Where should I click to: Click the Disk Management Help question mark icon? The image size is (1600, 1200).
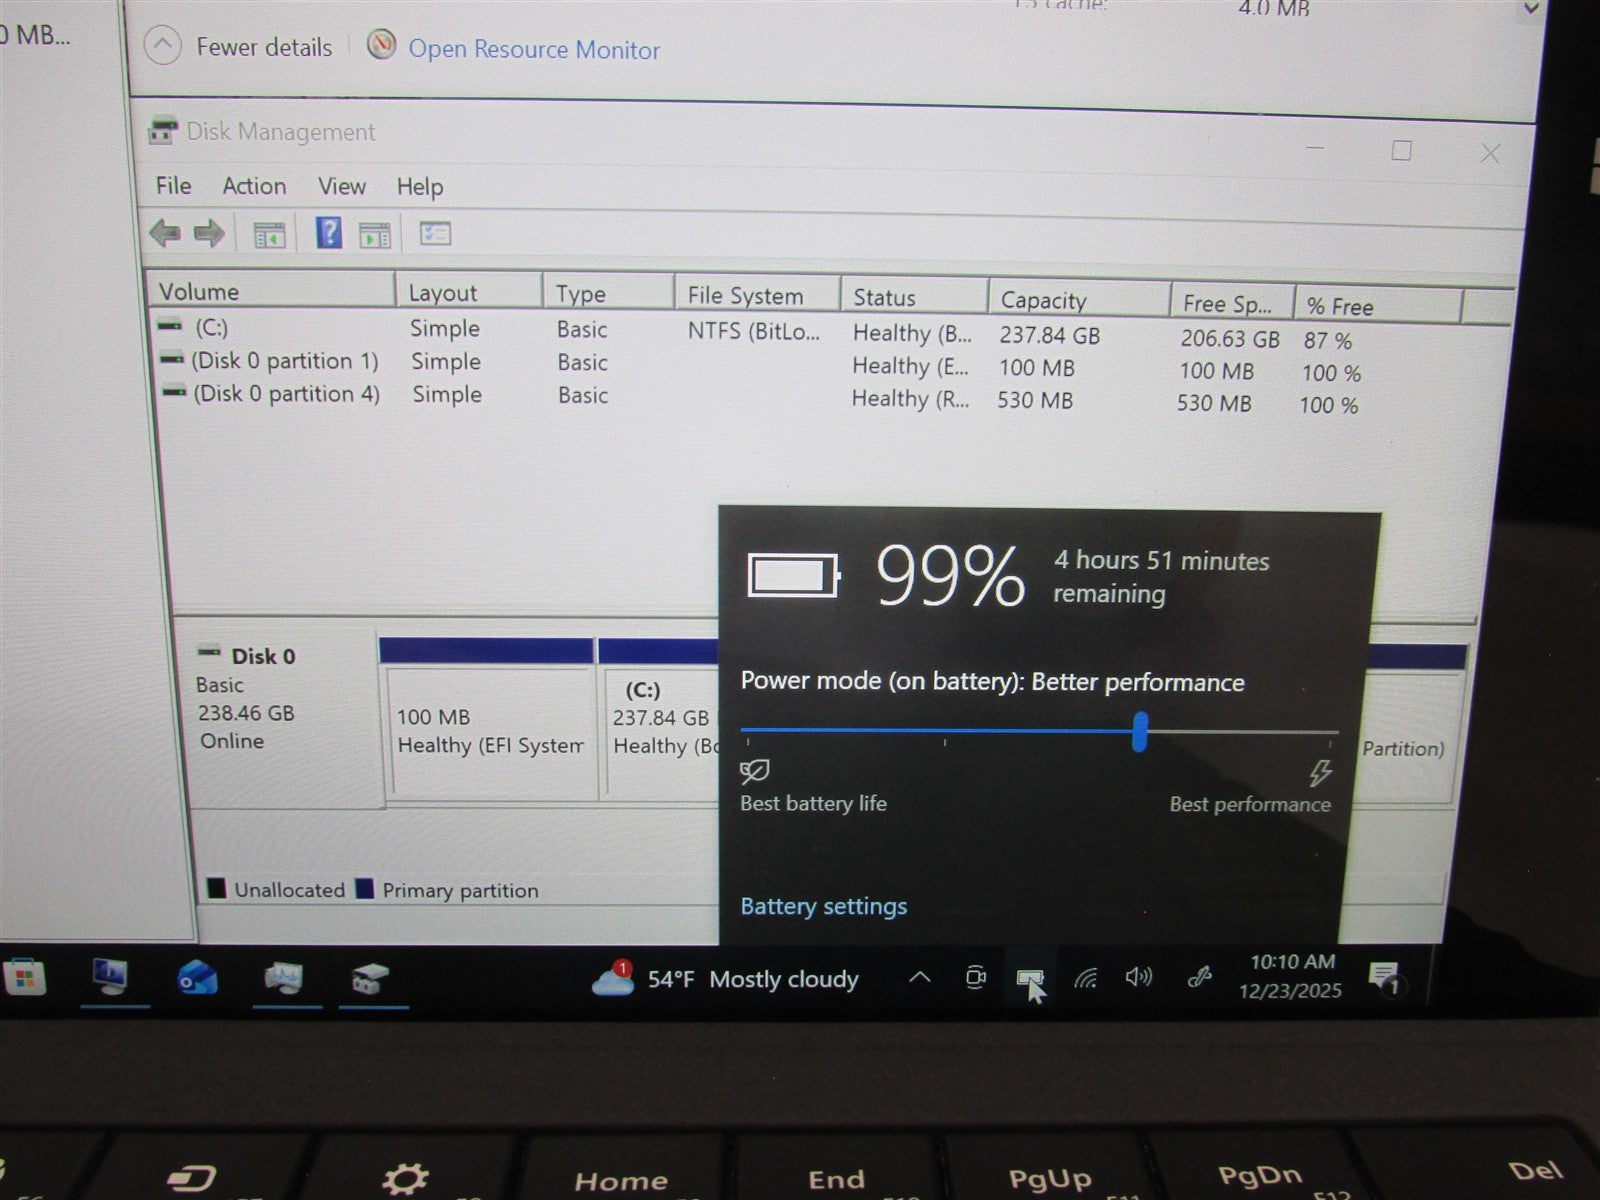pos(326,233)
